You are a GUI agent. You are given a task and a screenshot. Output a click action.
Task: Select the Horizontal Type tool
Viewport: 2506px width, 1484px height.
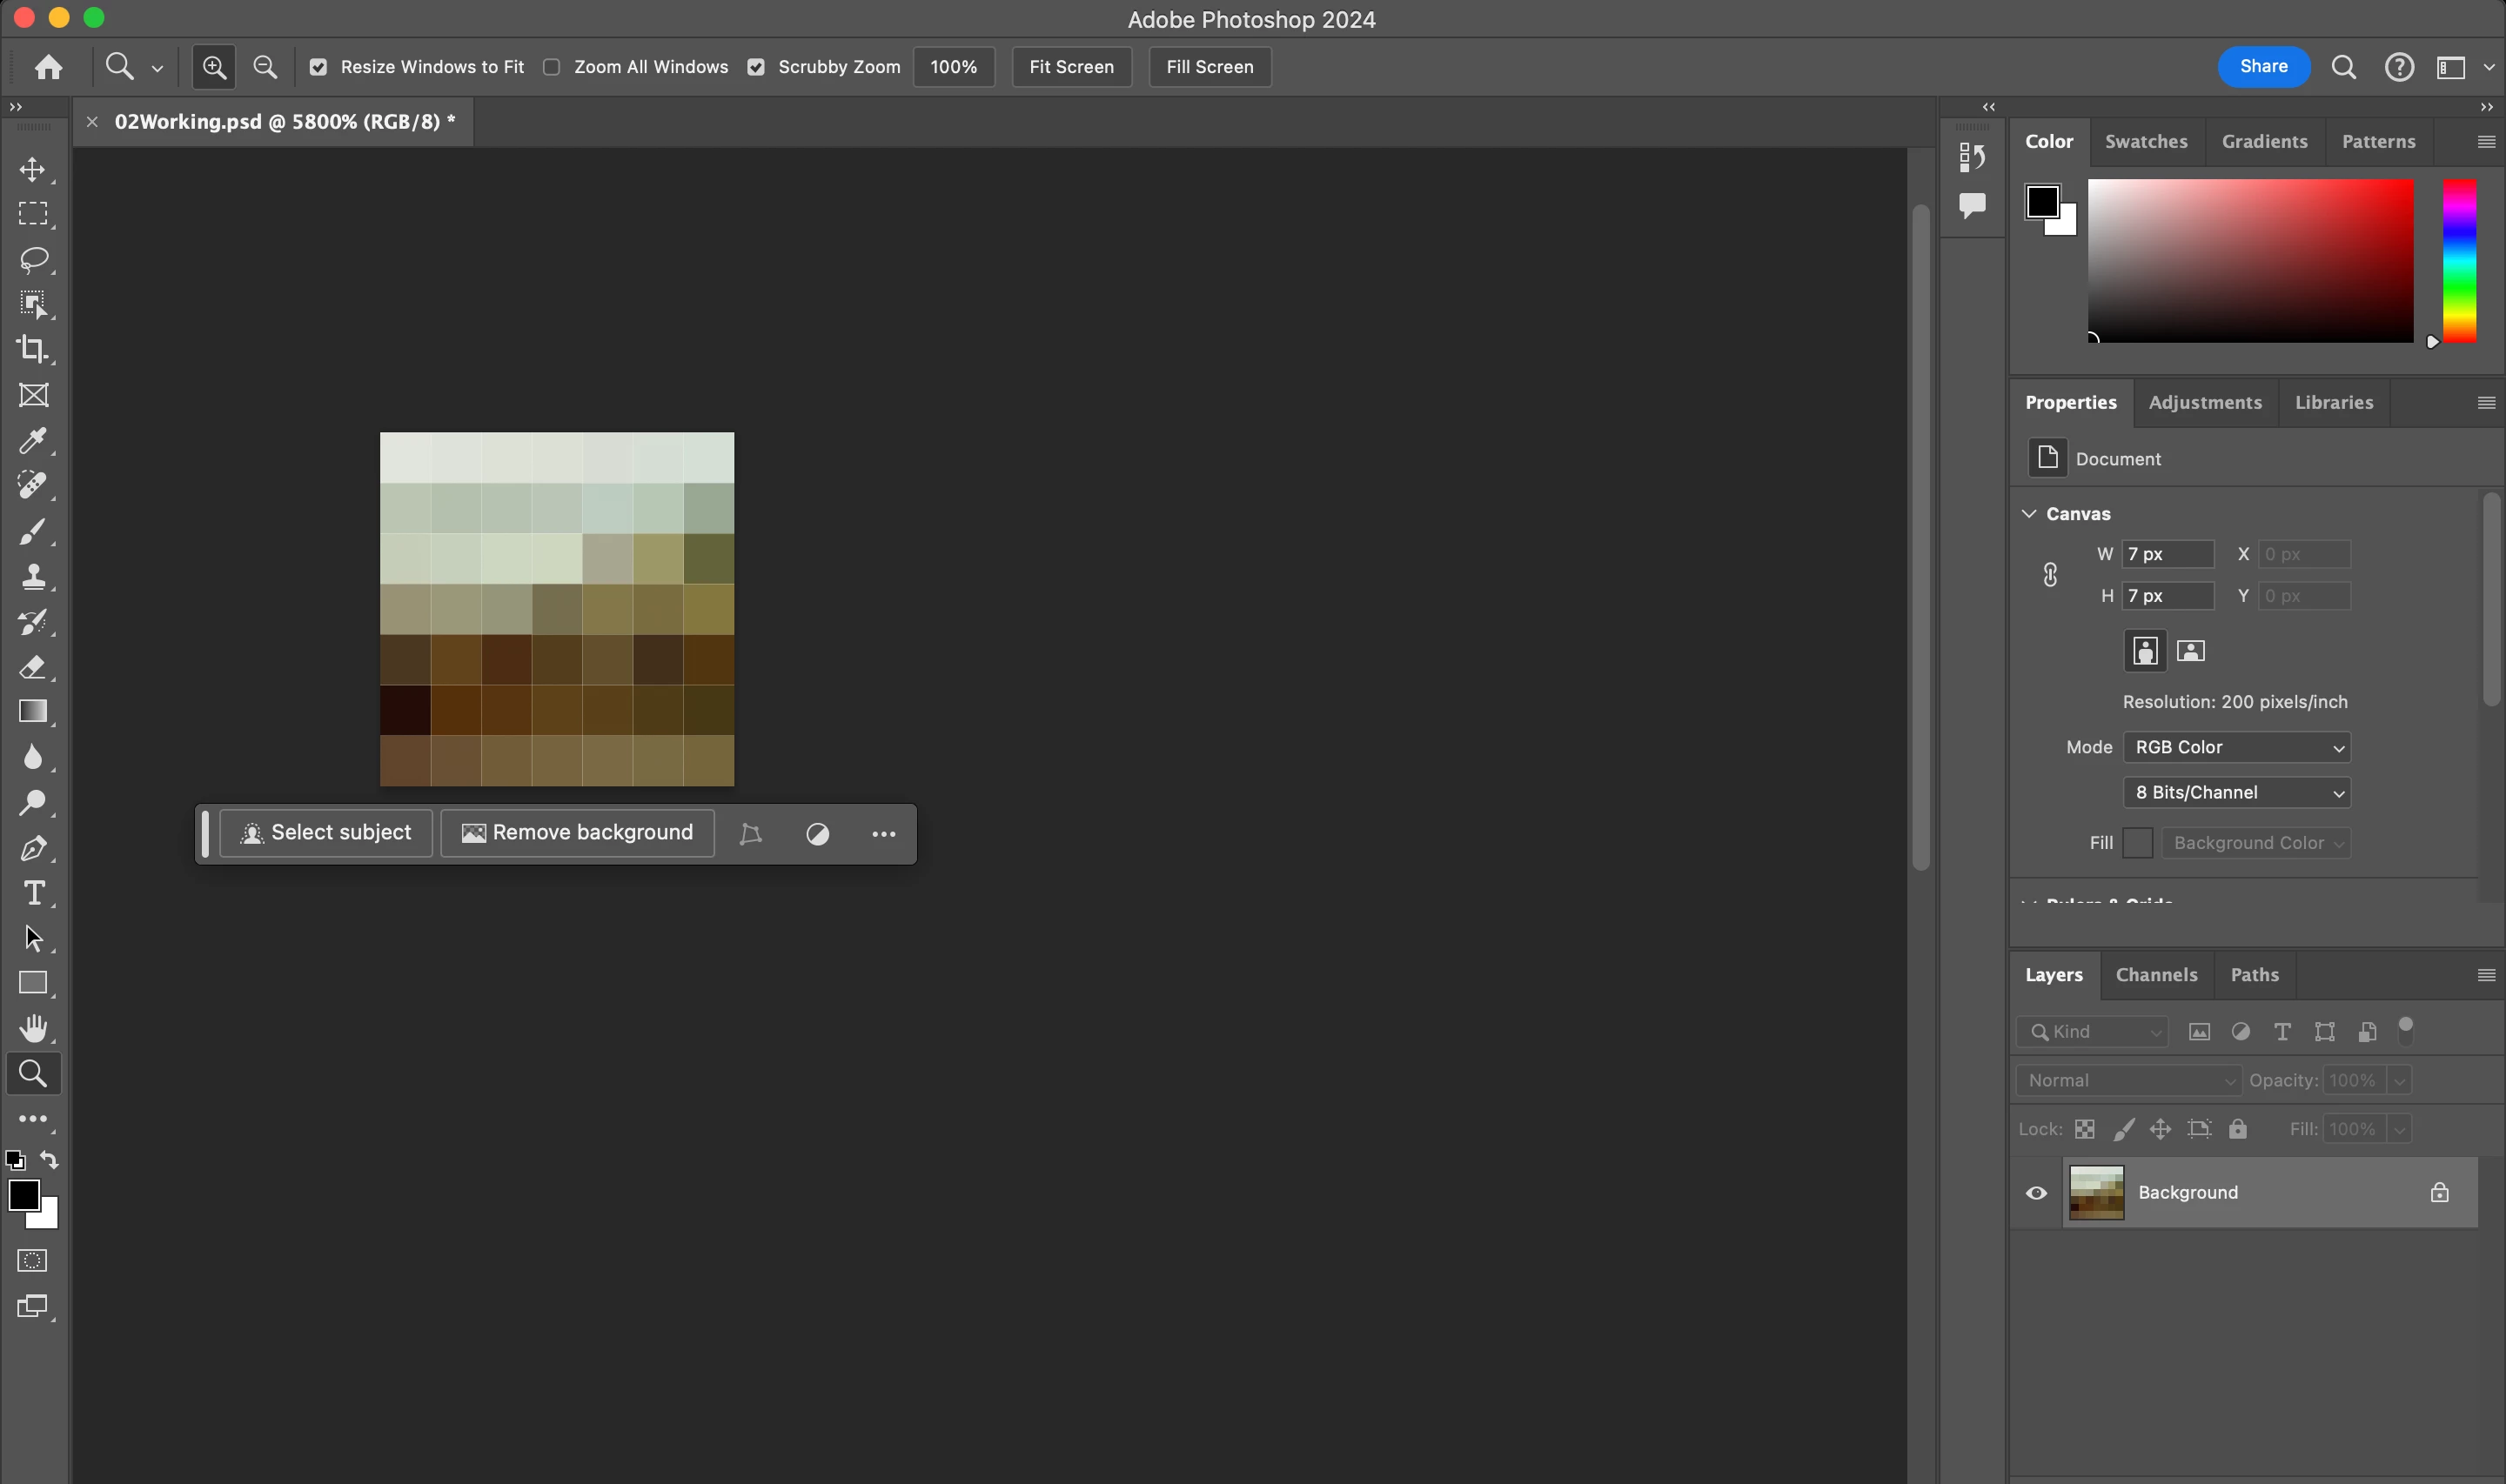click(x=33, y=893)
